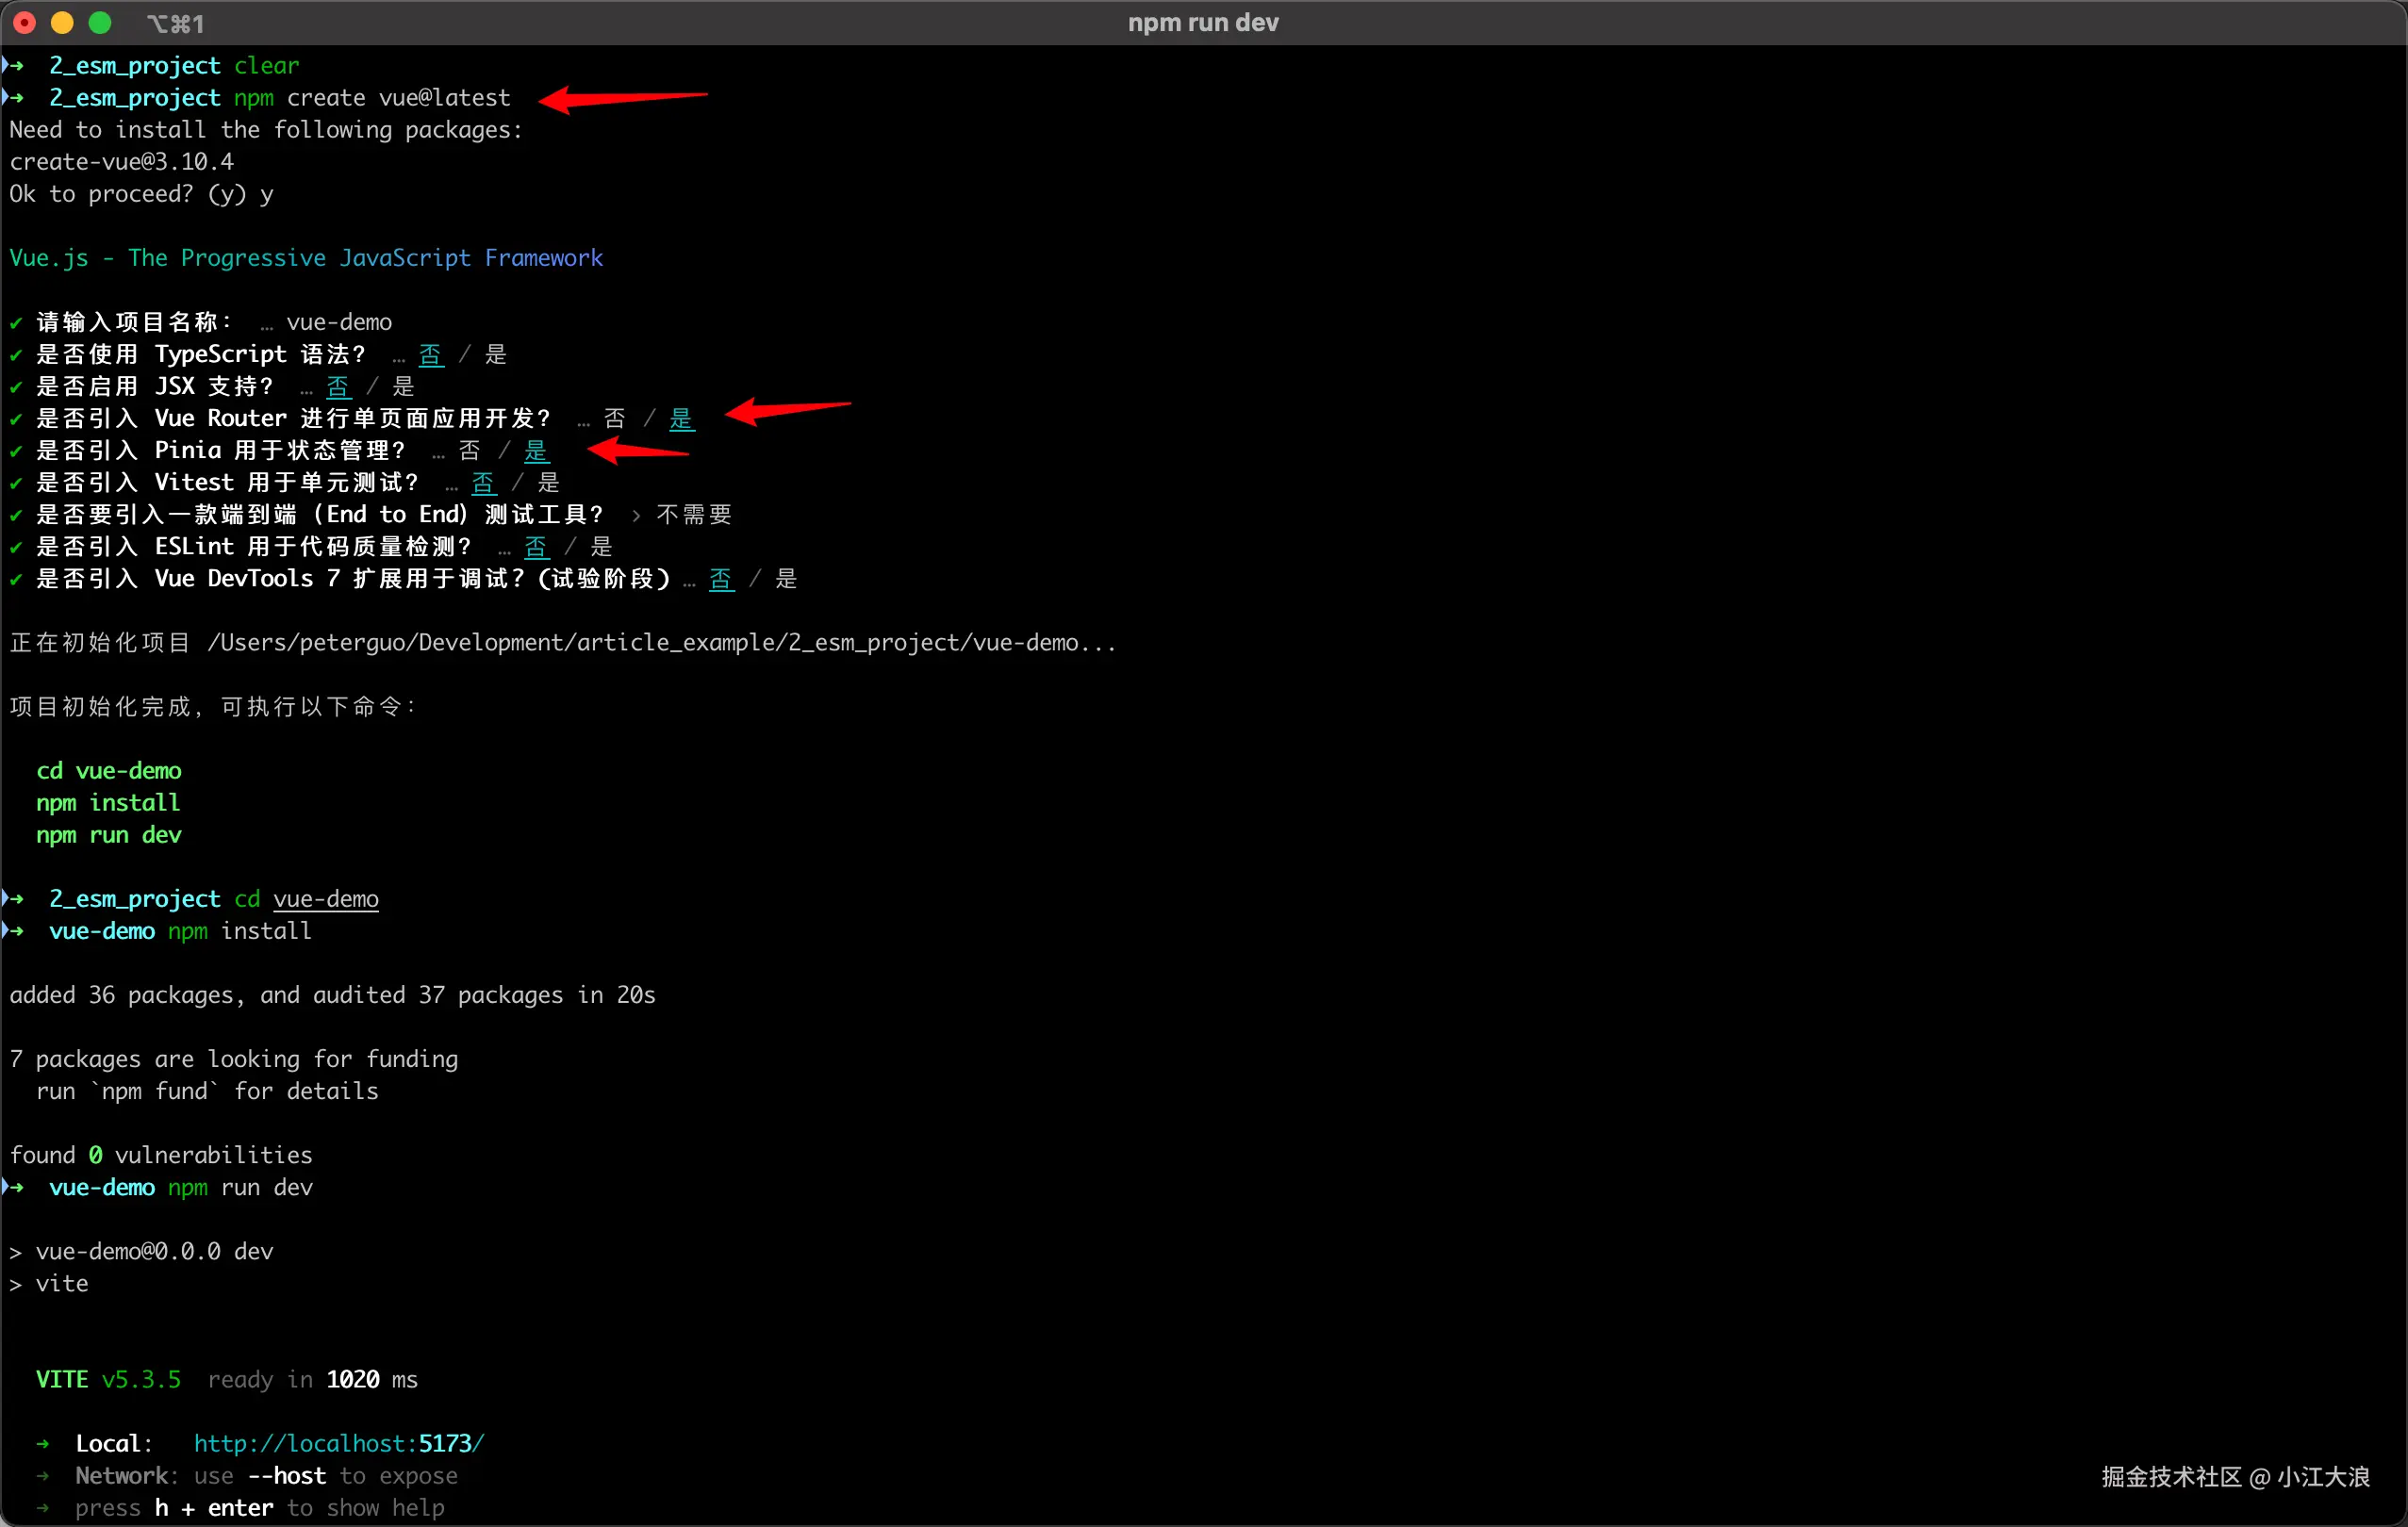Click the ⌥⌘1 tab shortcut label
This screenshot has height=1527, width=2408.
pyautogui.click(x=175, y=23)
